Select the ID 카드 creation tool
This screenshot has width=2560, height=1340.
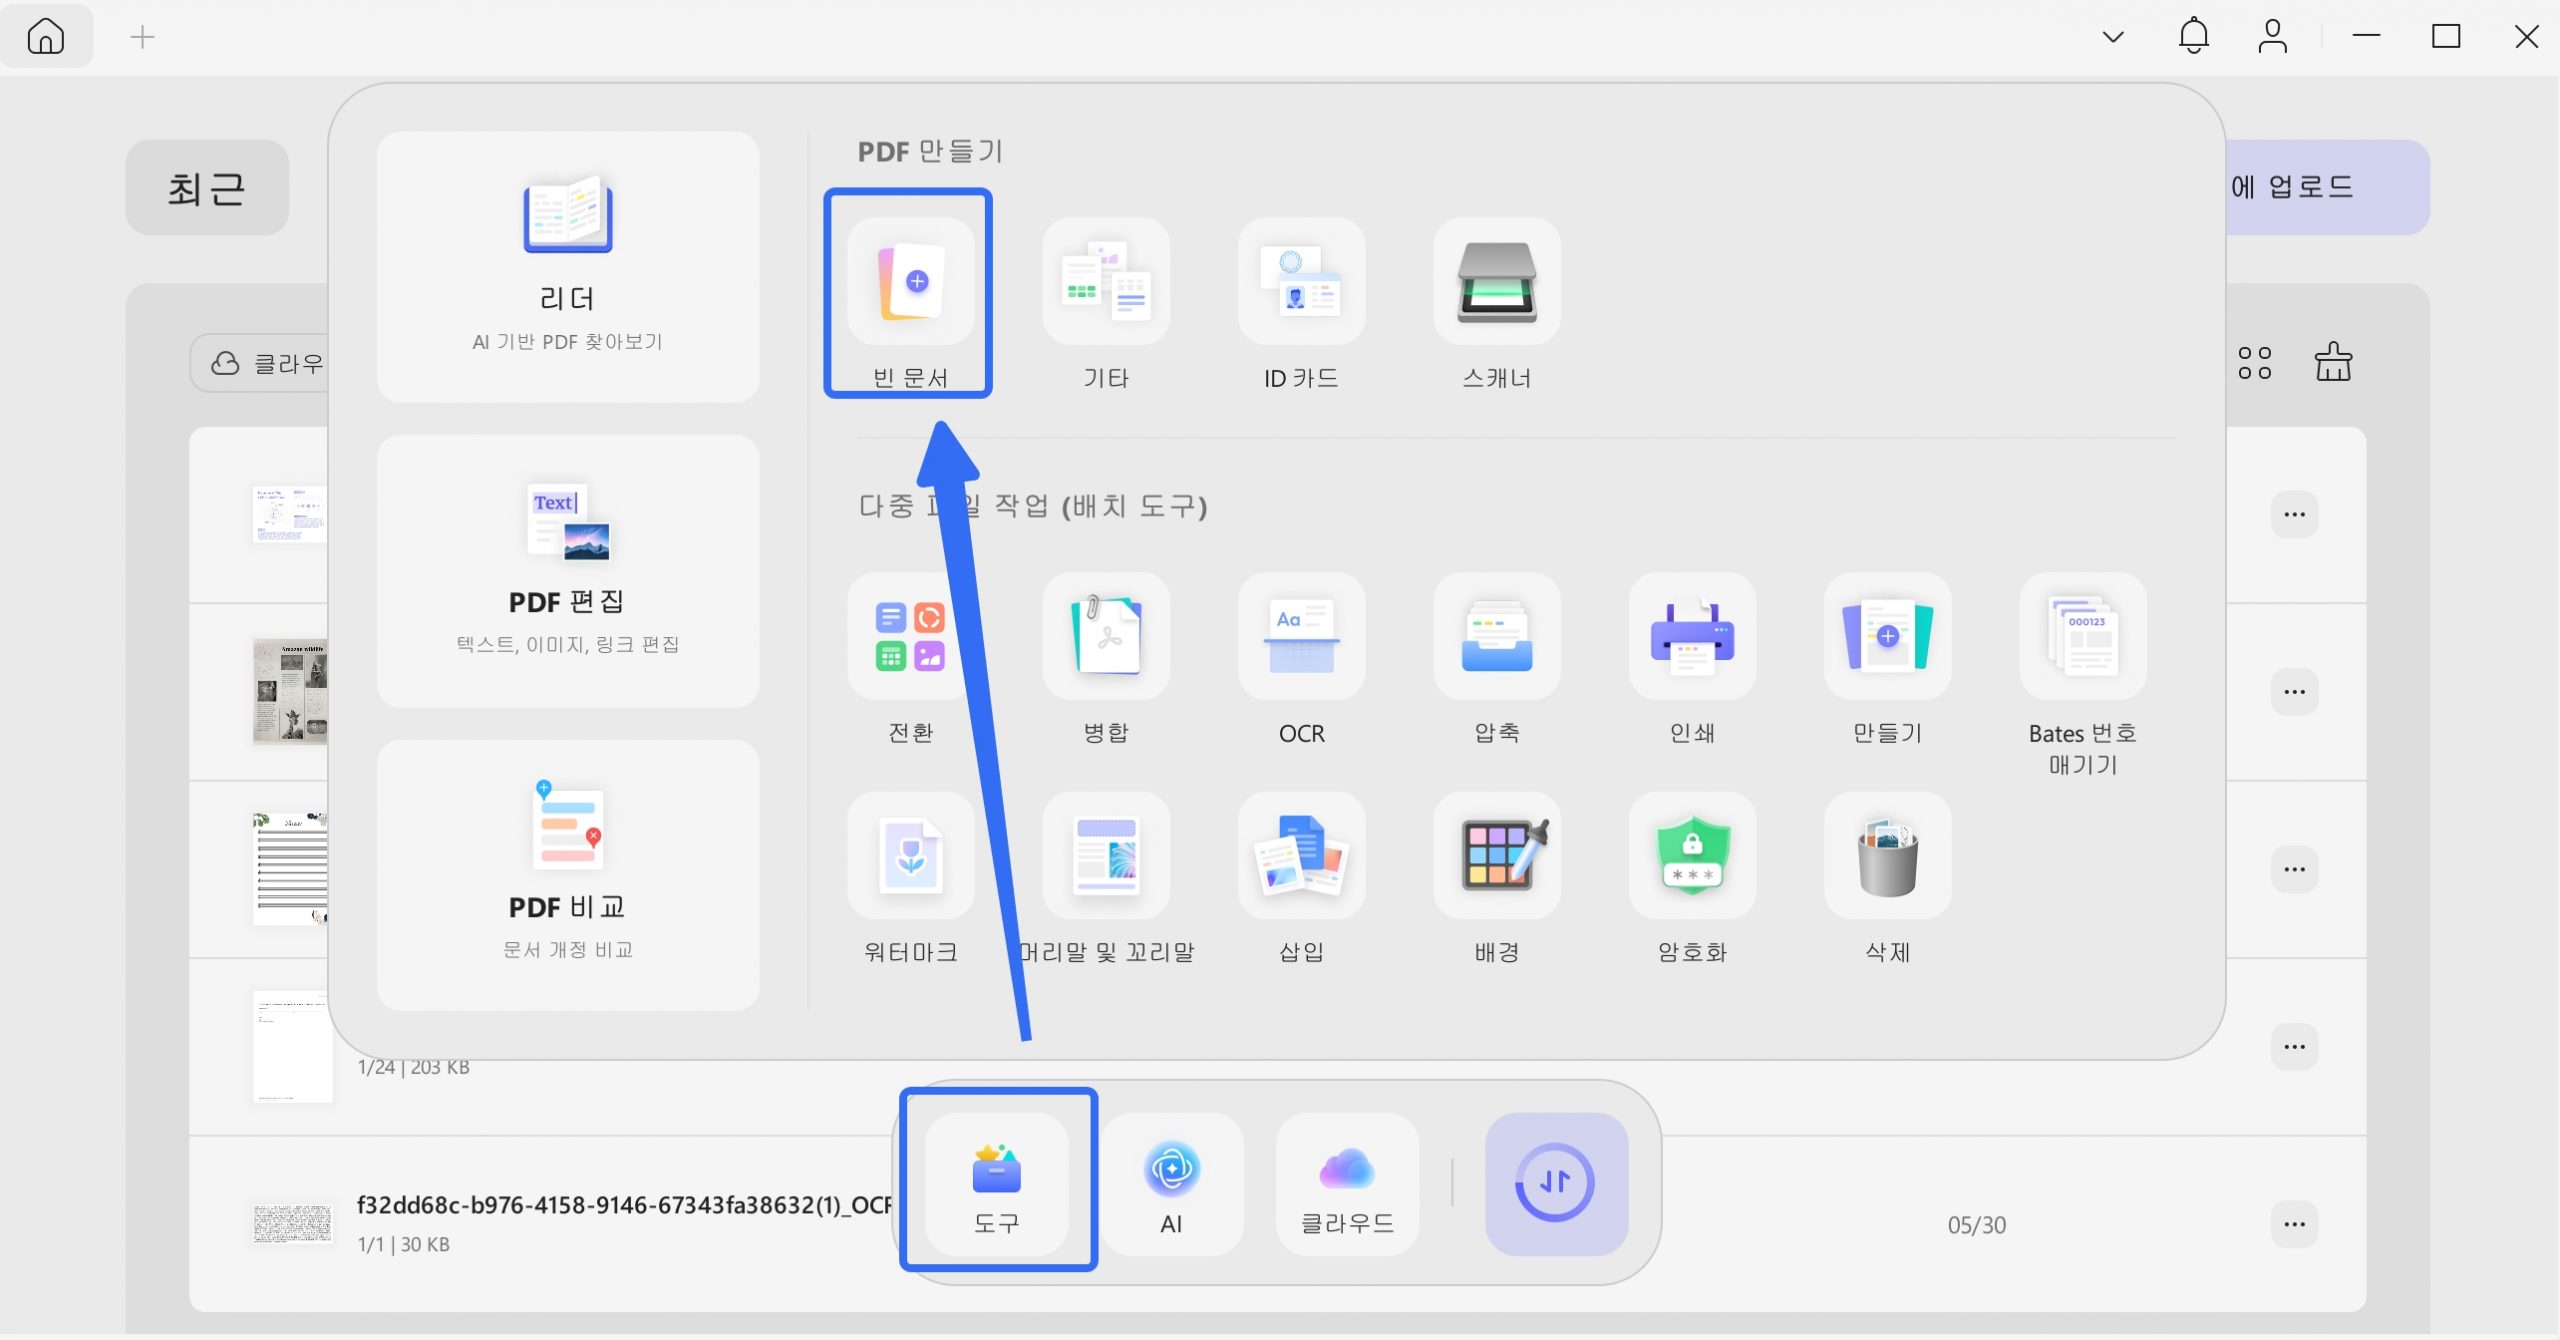(x=1301, y=283)
